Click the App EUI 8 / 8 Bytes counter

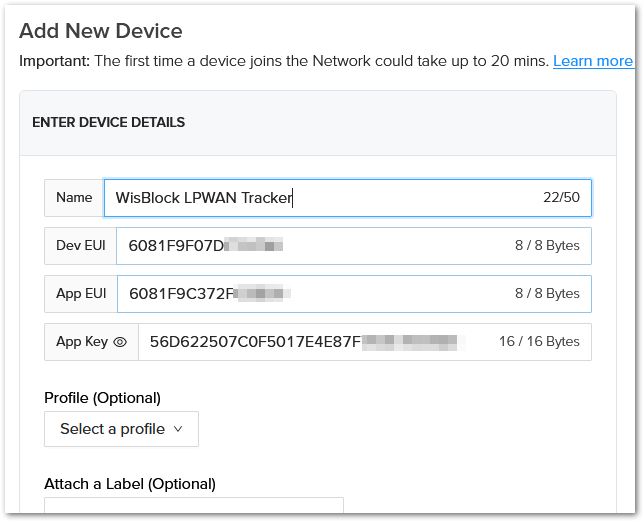point(547,294)
